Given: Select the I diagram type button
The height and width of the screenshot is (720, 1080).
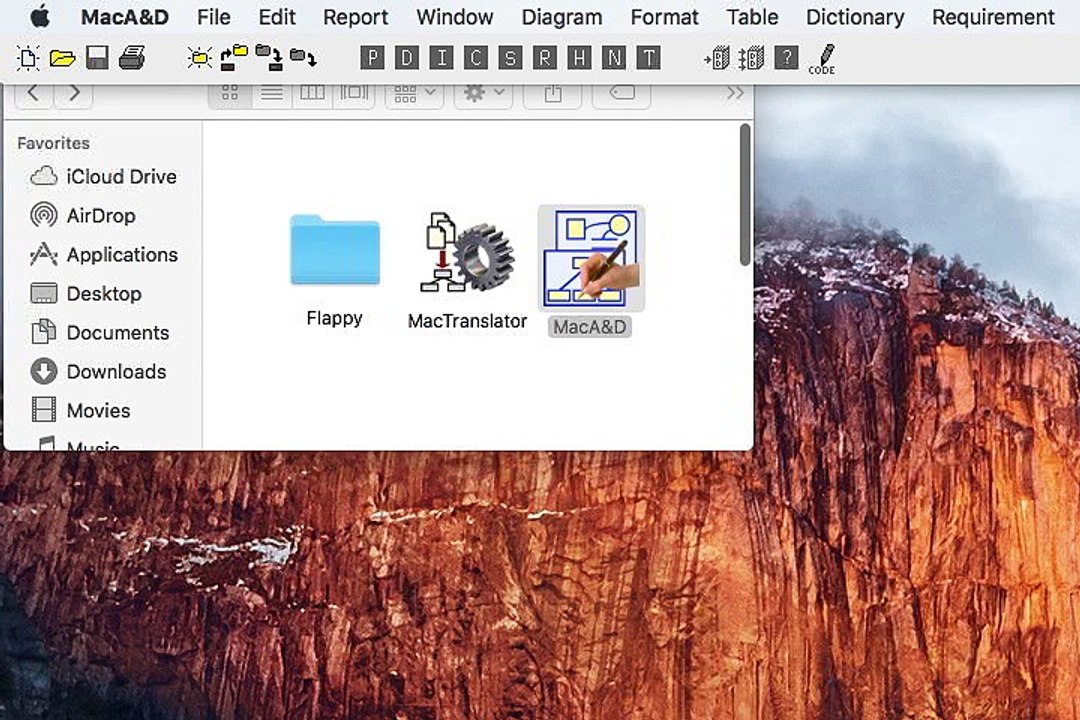Looking at the screenshot, I should coord(441,58).
